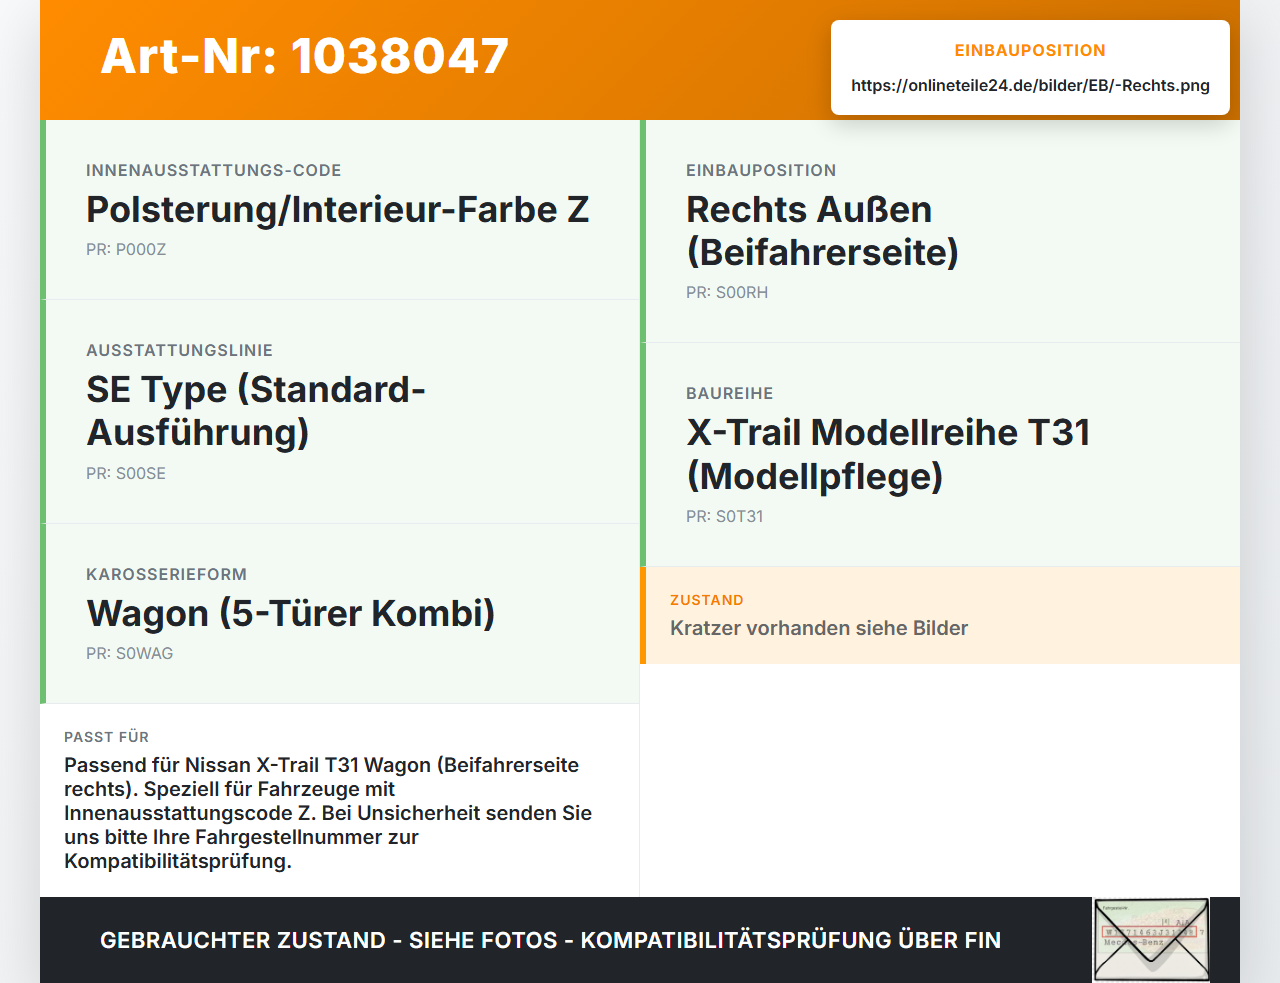Click the gray EINBAUPOSITION label in right column
Image resolution: width=1280 pixels, height=983 pixels.
coord(761,171)
